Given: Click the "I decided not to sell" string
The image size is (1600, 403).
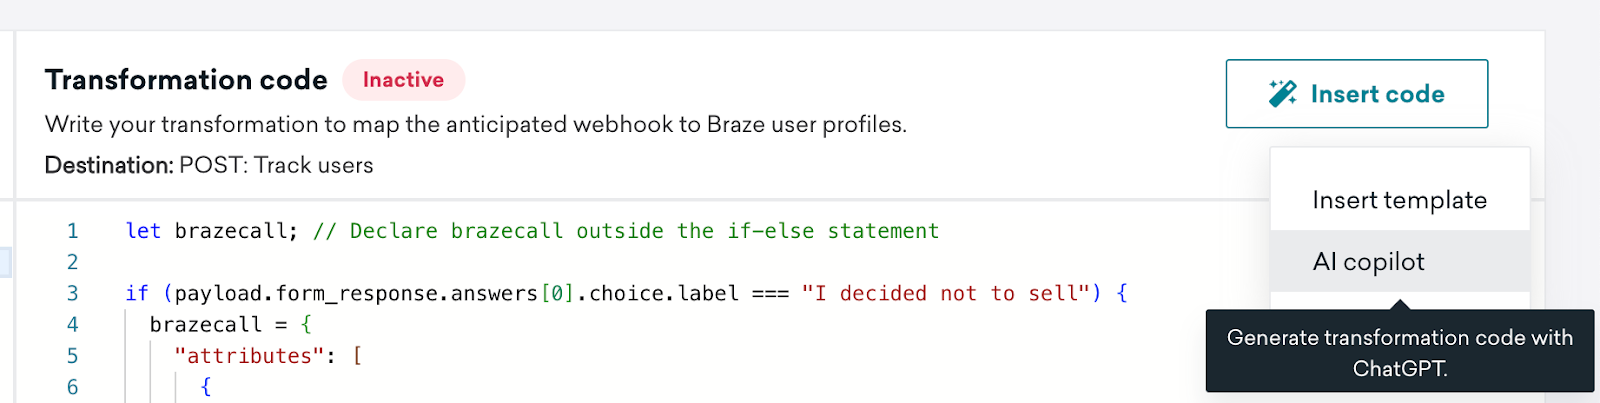Looking at the screenshot, I should coord(945,293).
